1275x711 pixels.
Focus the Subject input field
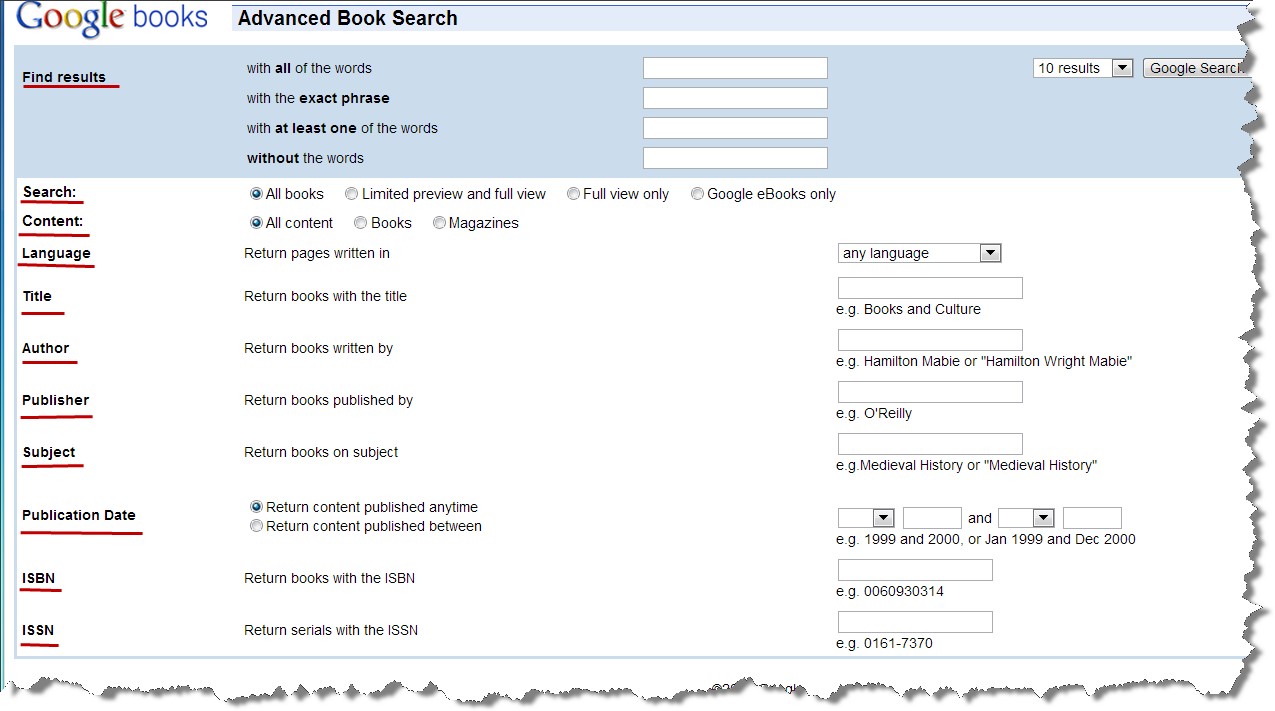point(930,444)
